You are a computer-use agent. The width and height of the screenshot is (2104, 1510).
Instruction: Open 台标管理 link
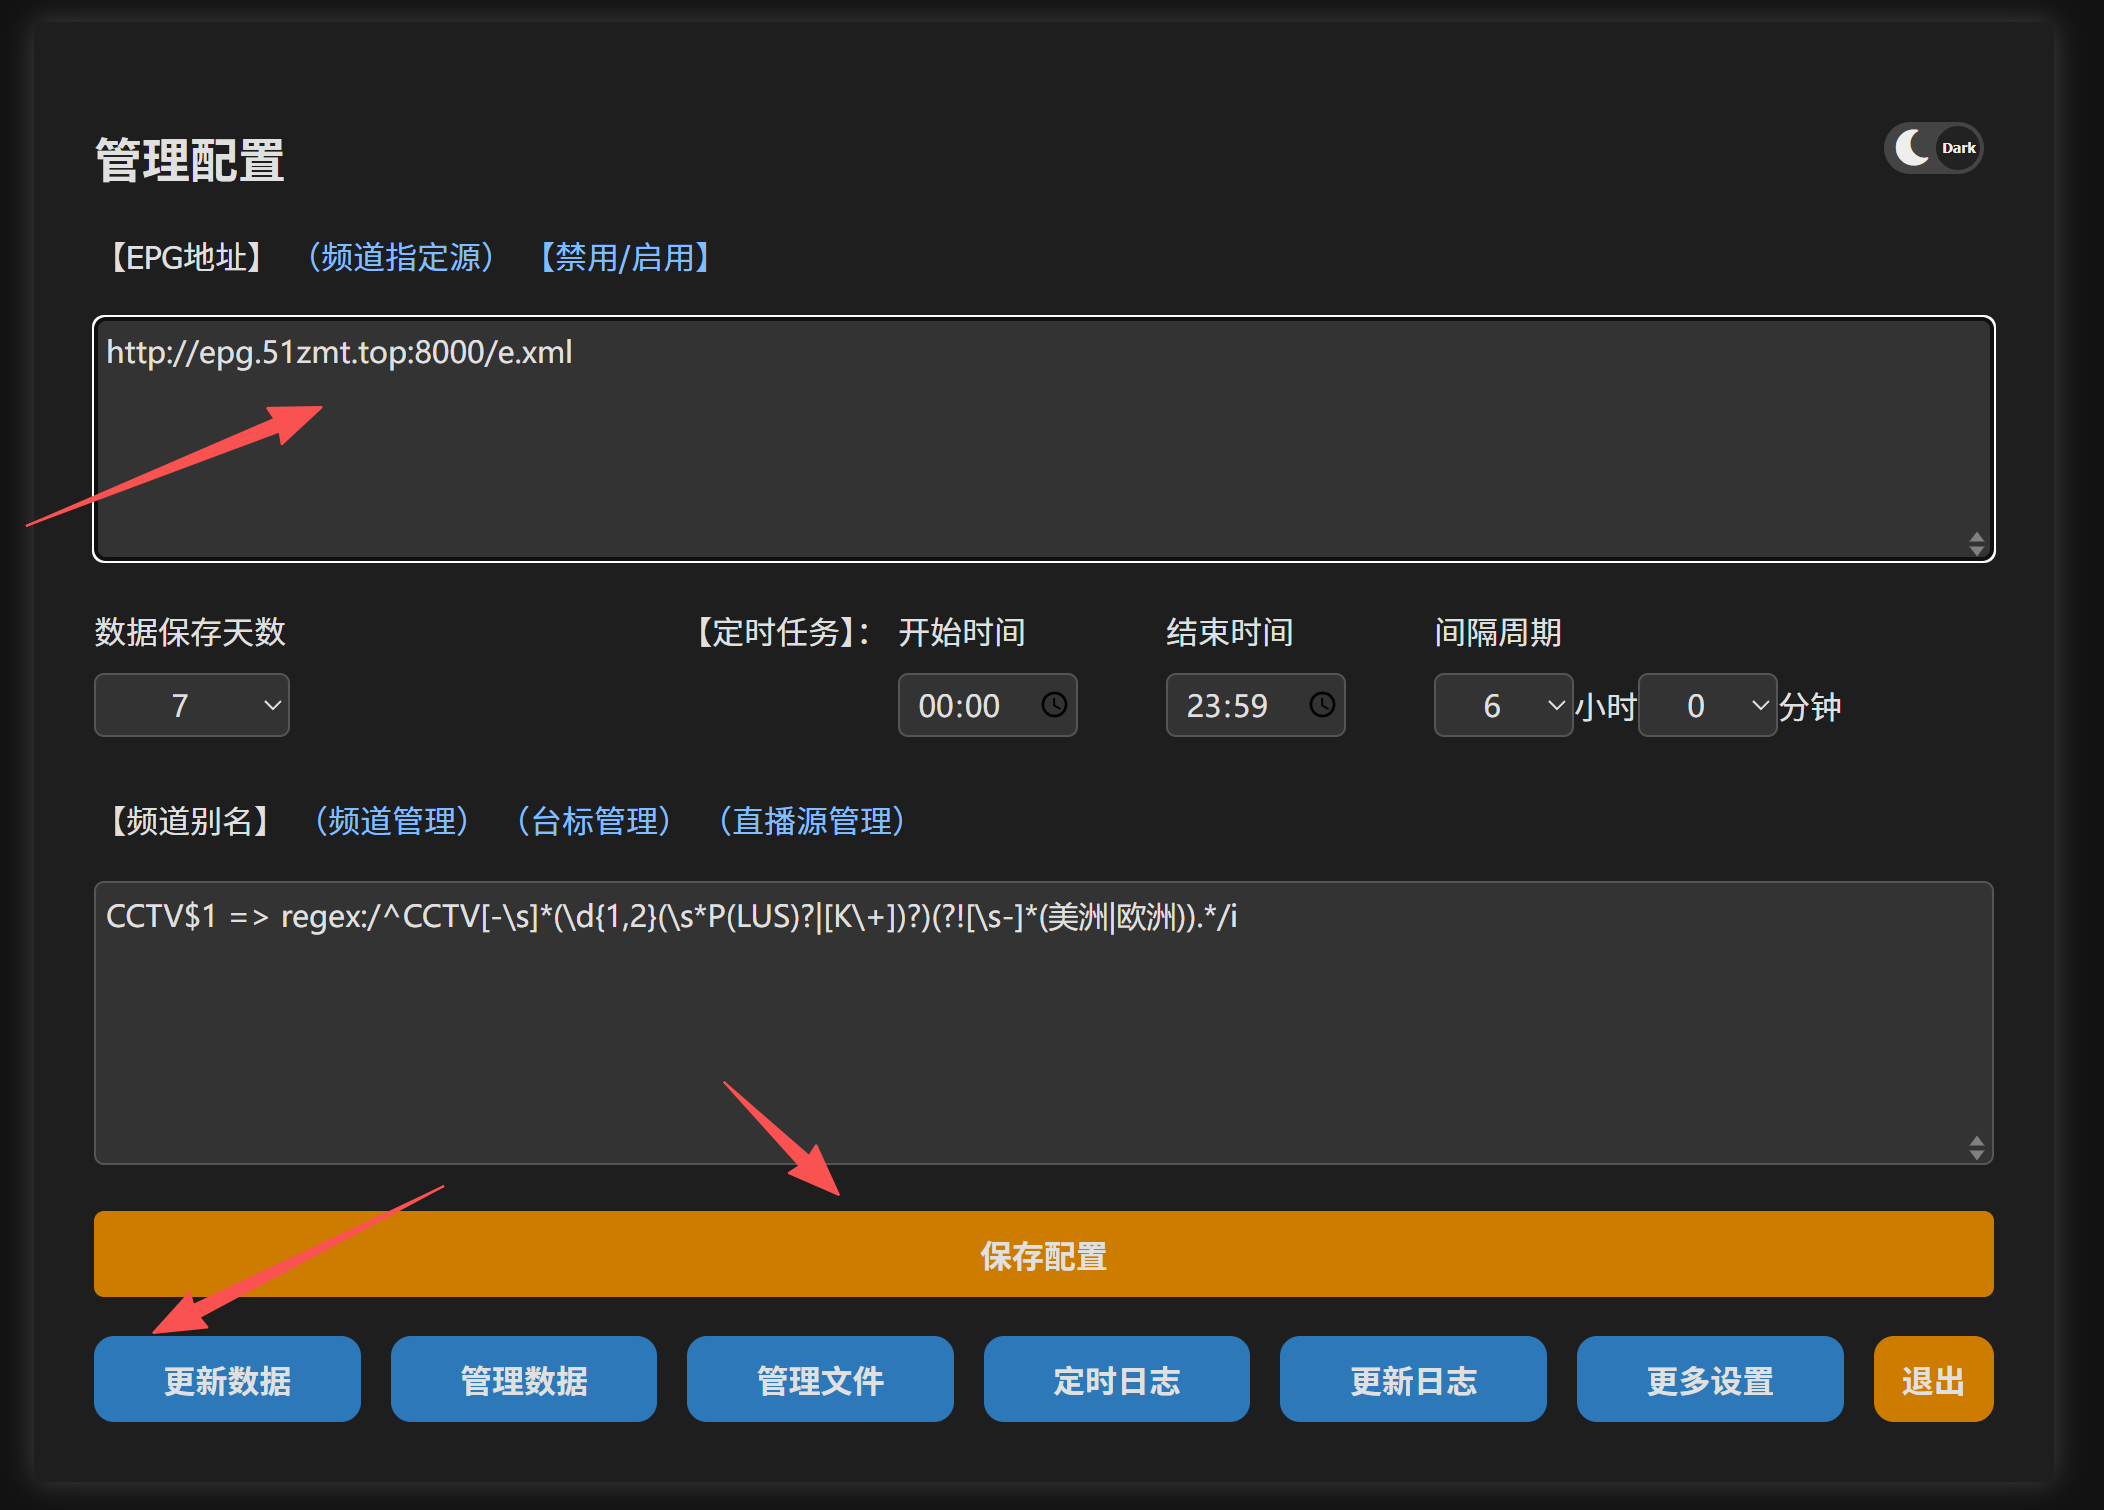coord(594,821)
